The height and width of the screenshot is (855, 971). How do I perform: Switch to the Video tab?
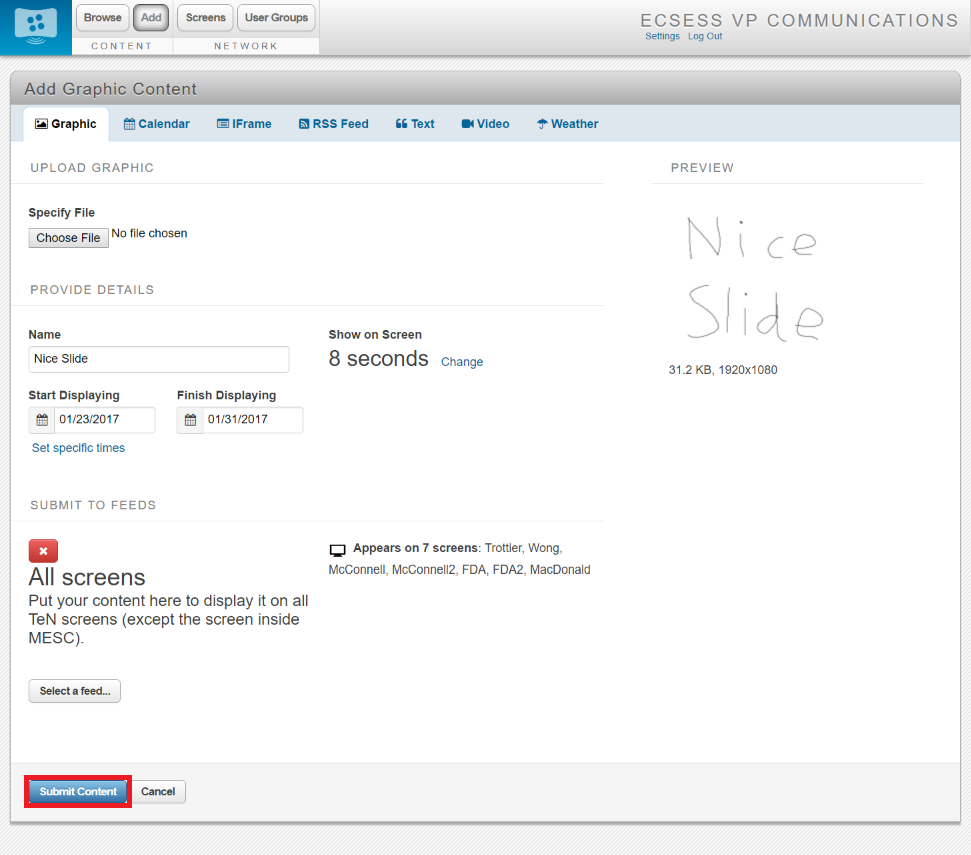pos(486,124)
